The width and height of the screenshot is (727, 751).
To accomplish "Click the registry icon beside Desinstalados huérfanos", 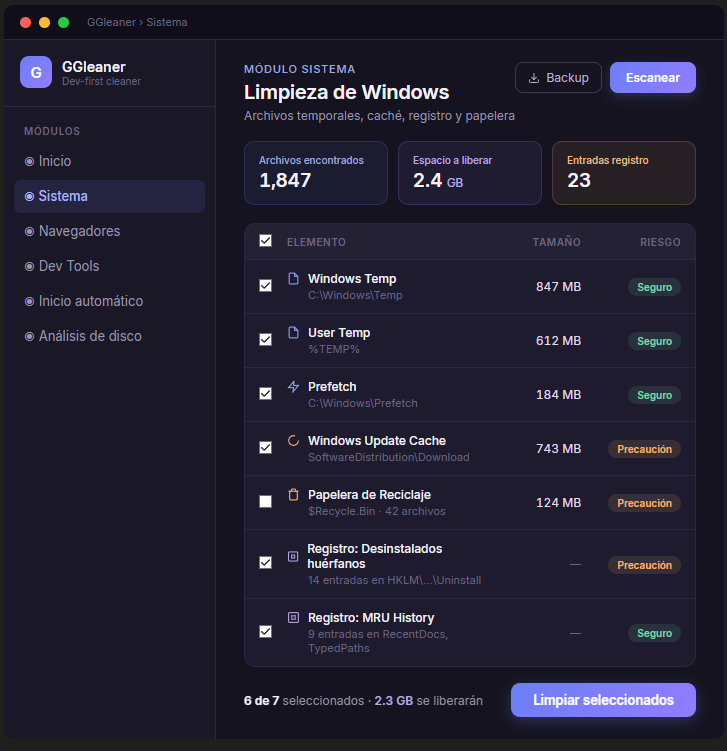I will pos(293,556).
